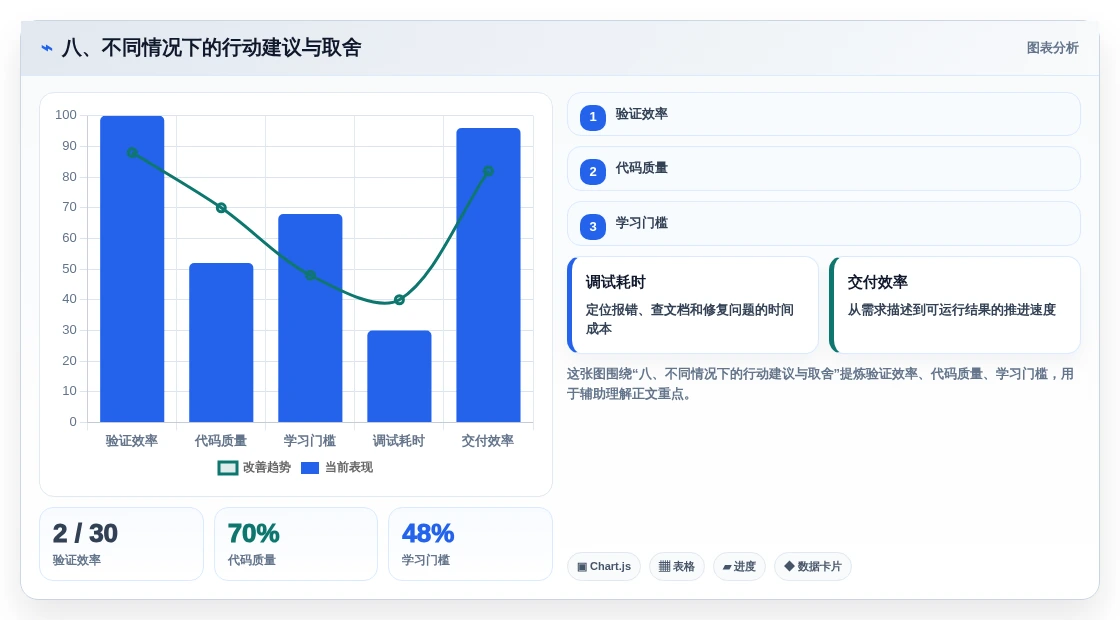Click the trend line point above 验证效率
Screen dimensions: 1120x620
132,152
